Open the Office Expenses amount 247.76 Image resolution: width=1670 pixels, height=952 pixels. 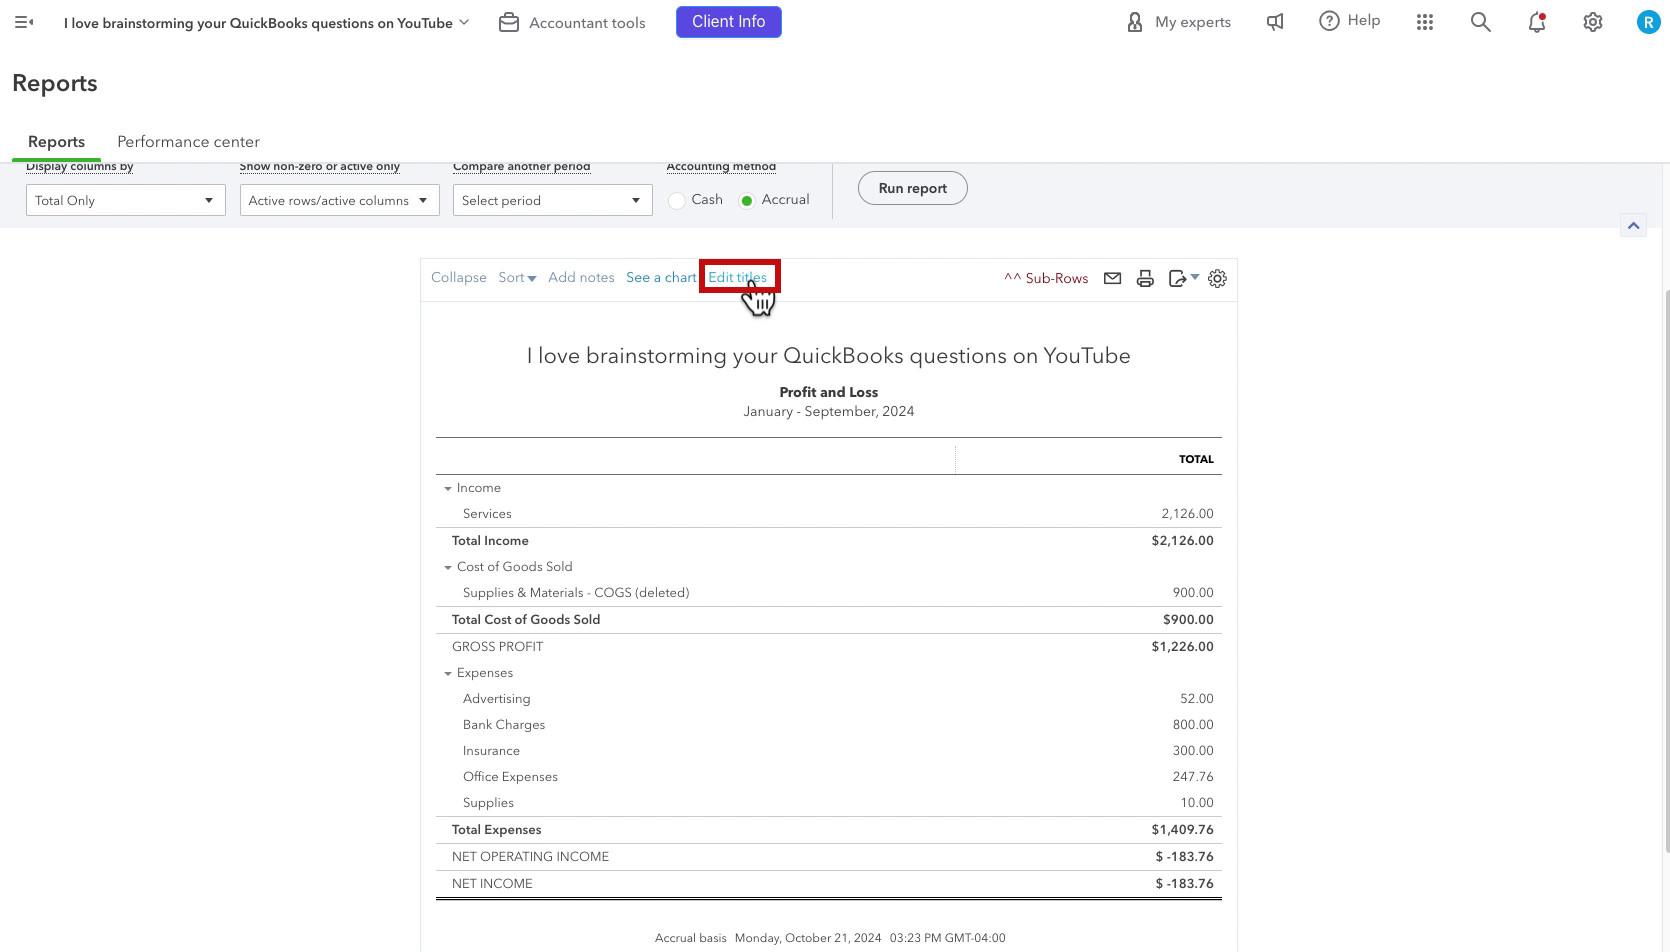point(1193,777)
